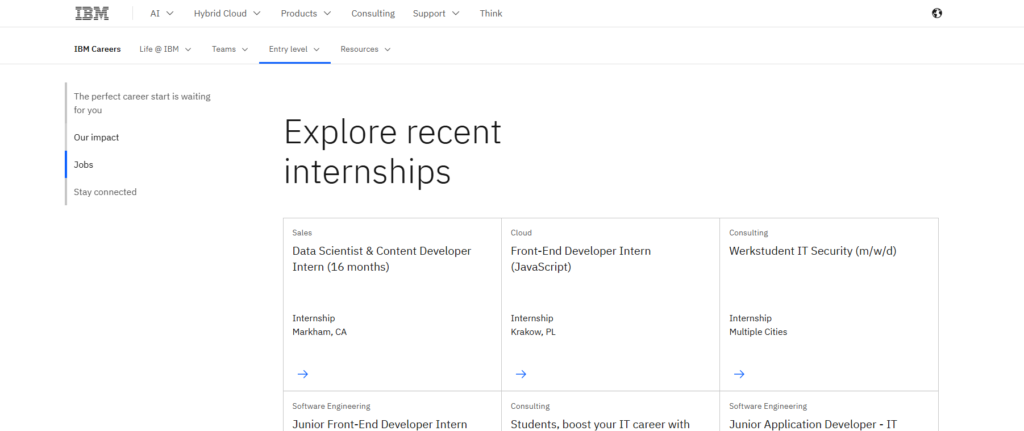Screen dimensions: 1024x431
Task: Open the globe region selector icon
Action: click(937, 13)
